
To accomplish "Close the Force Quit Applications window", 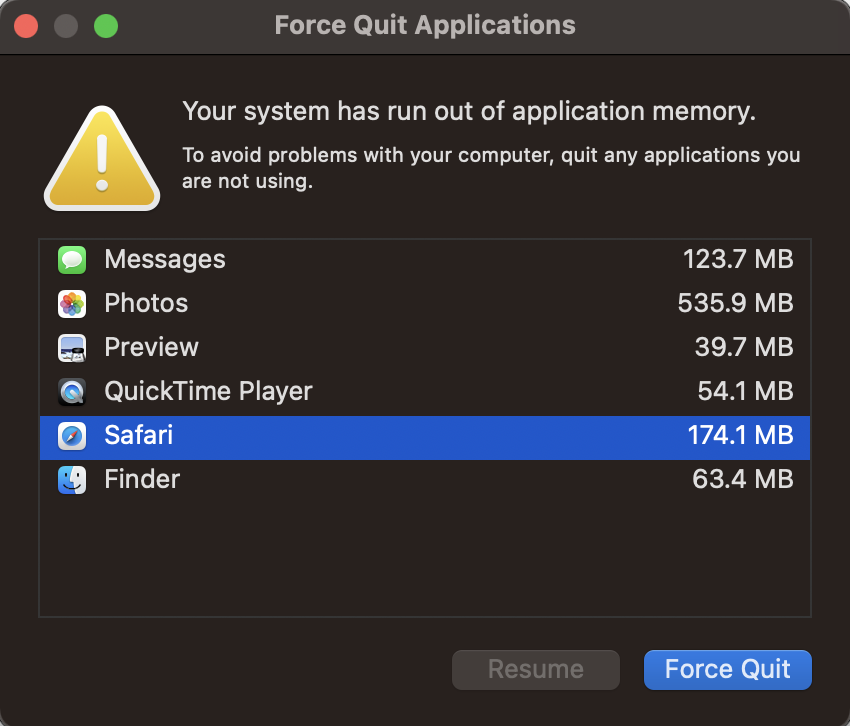I will [26, 26].
